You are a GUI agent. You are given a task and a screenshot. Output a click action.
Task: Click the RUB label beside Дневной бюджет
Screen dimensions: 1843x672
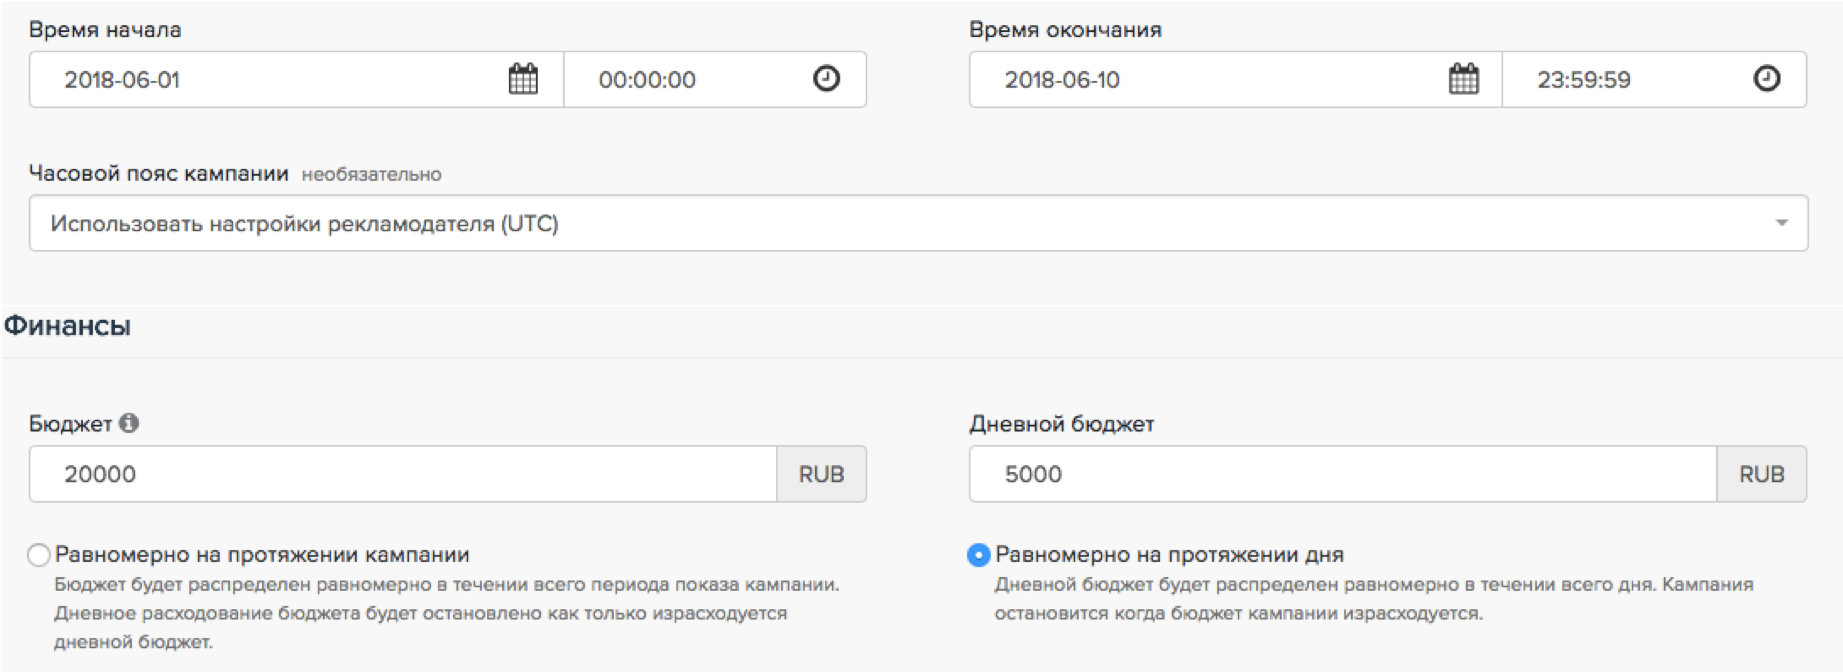[1761, 474]
